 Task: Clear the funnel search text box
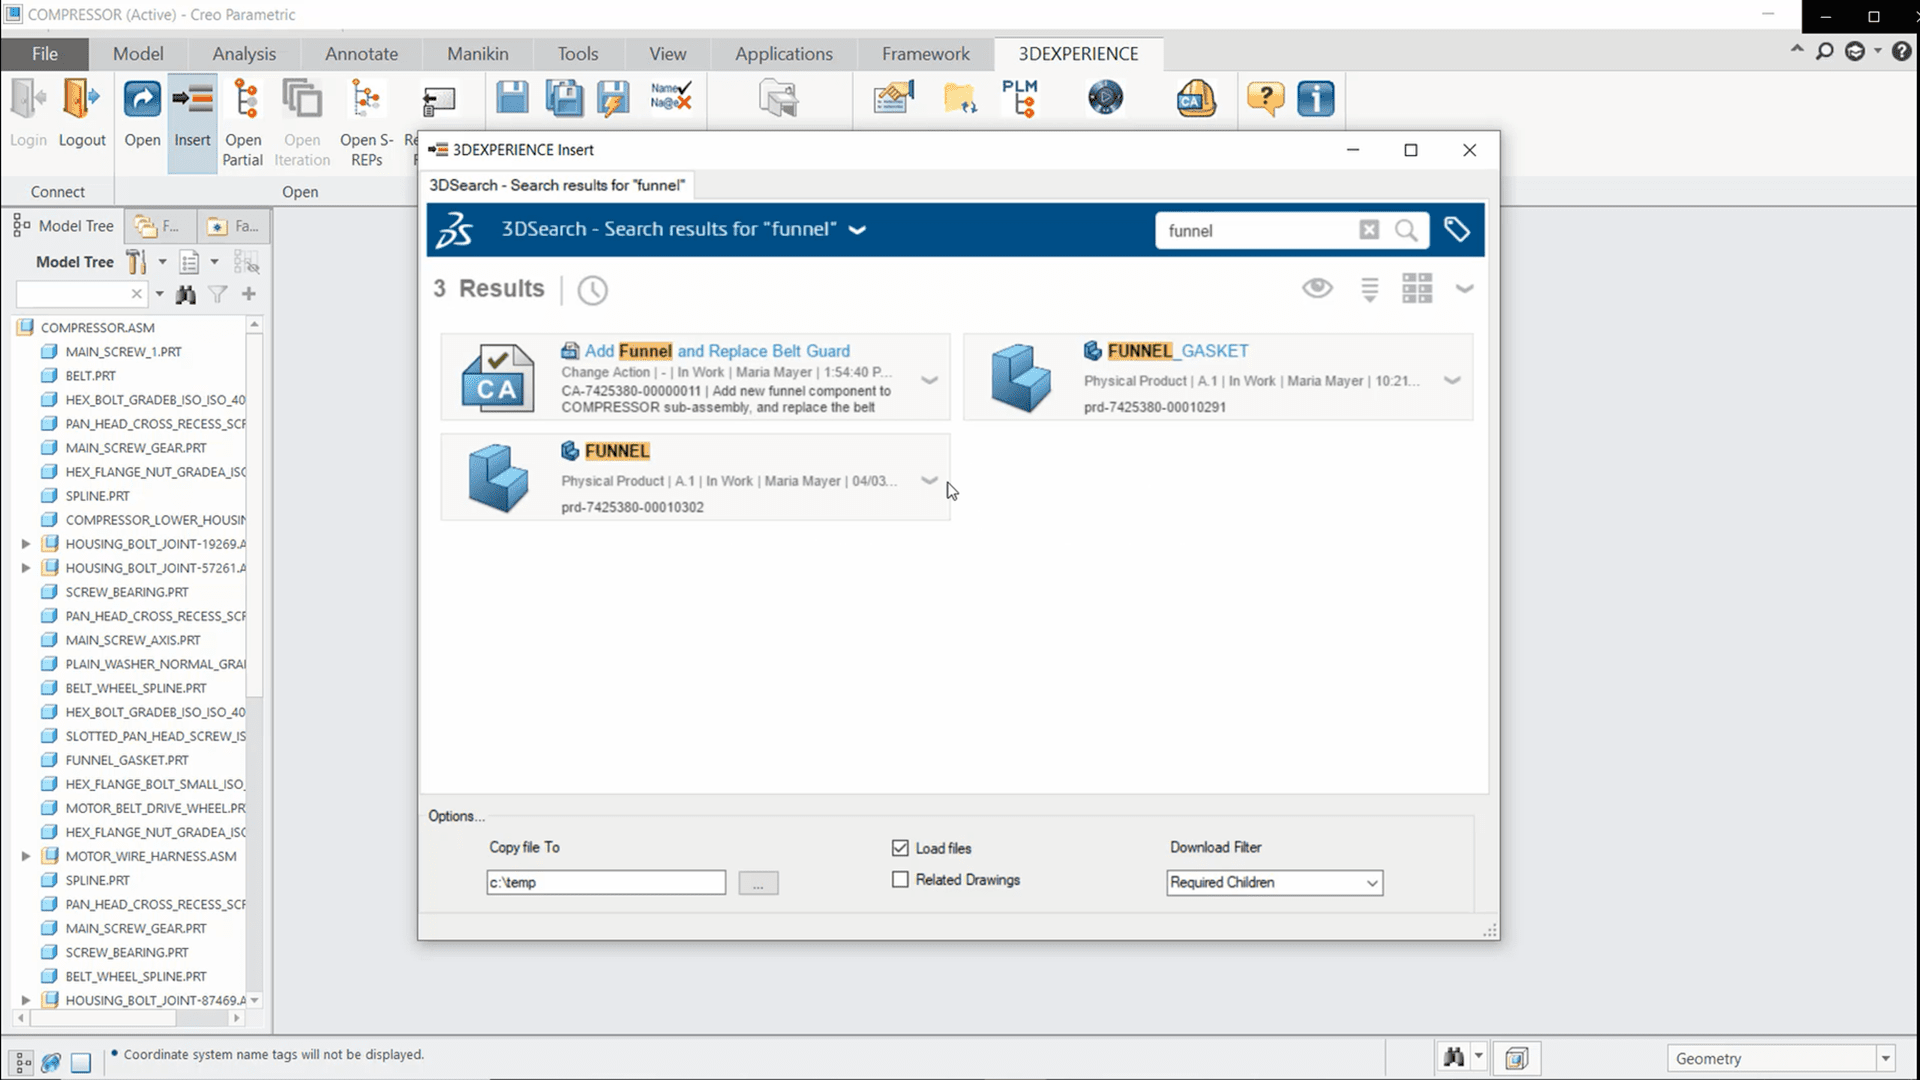pos(1368,231)
